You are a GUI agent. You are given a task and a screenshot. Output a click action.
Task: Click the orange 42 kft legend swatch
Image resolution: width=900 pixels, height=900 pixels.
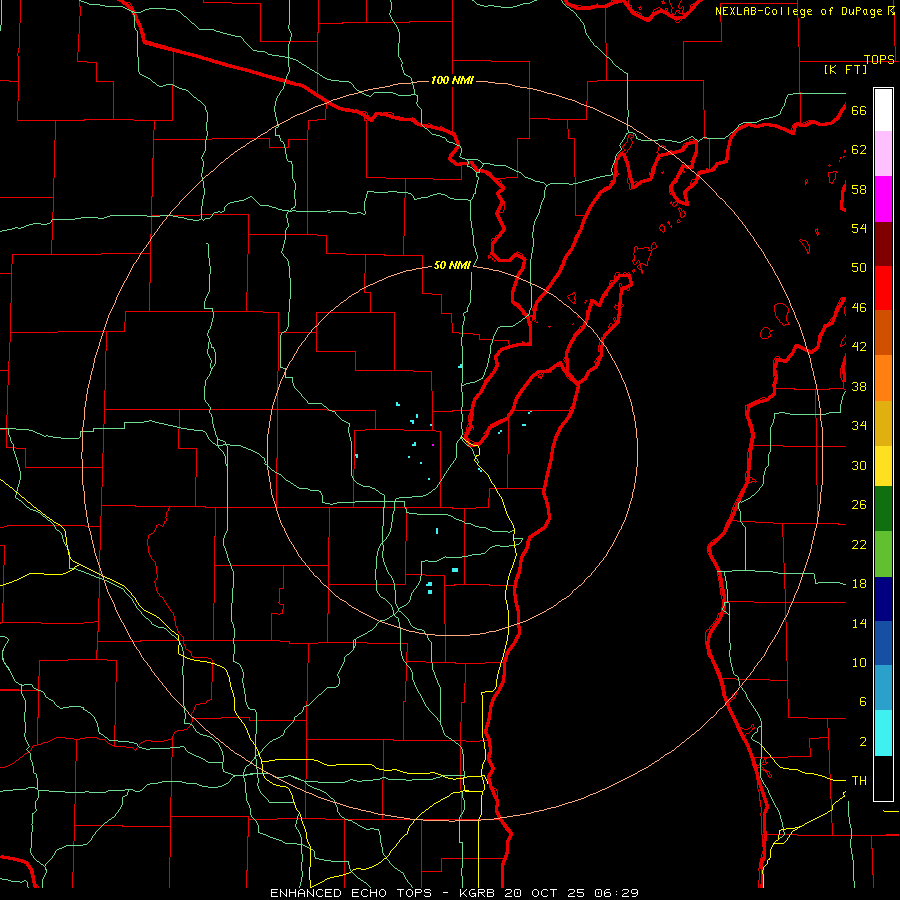click(883, 377)
